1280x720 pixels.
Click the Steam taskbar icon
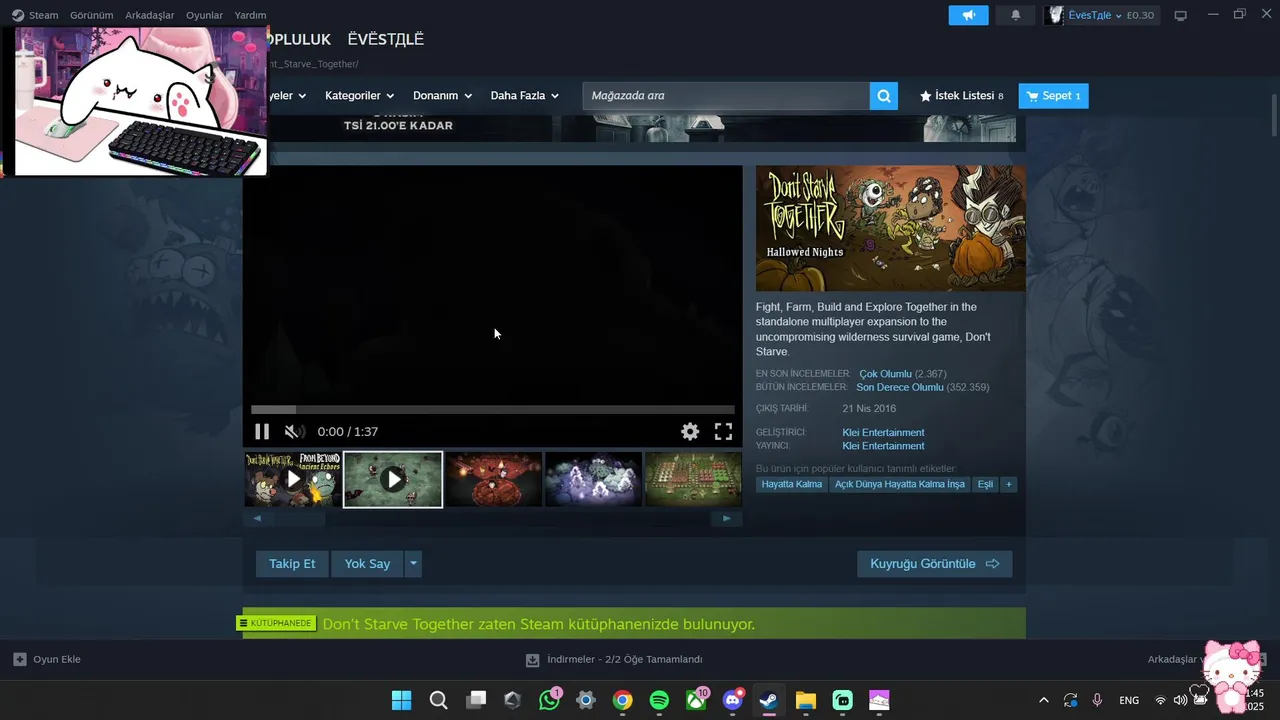[769, 700]
